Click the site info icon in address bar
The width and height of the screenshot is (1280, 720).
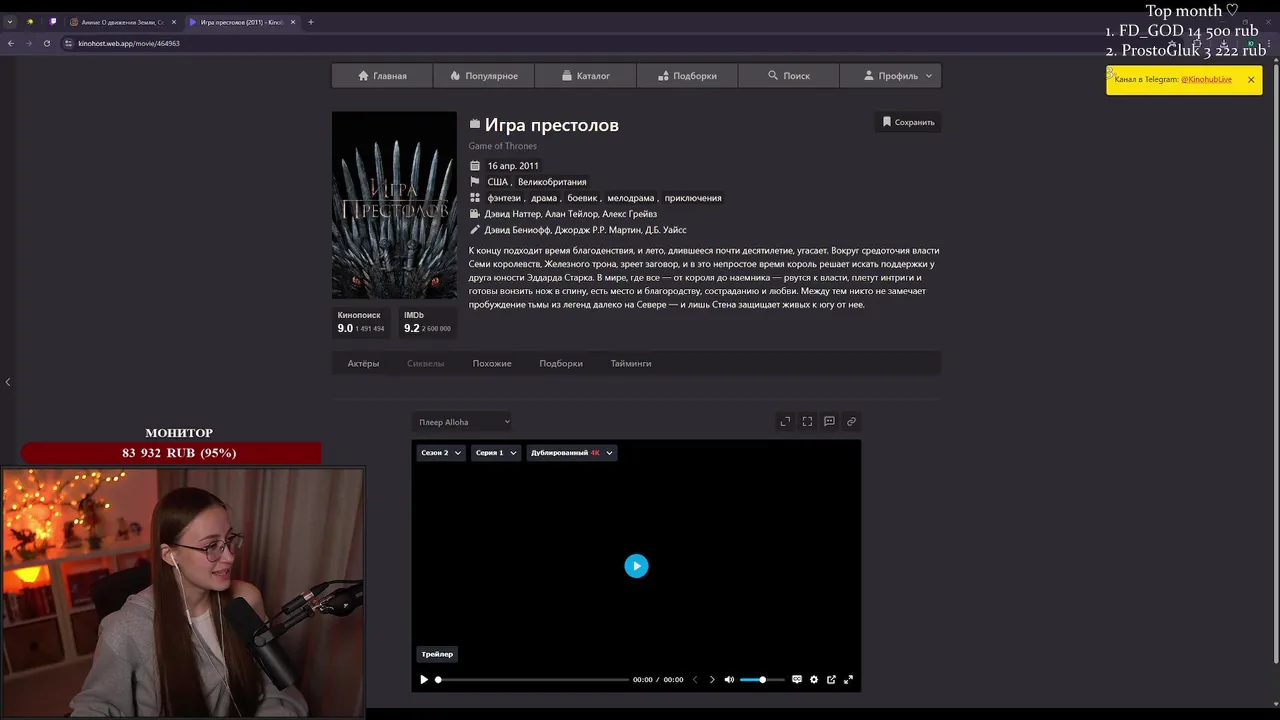click(x=68, y=43)
